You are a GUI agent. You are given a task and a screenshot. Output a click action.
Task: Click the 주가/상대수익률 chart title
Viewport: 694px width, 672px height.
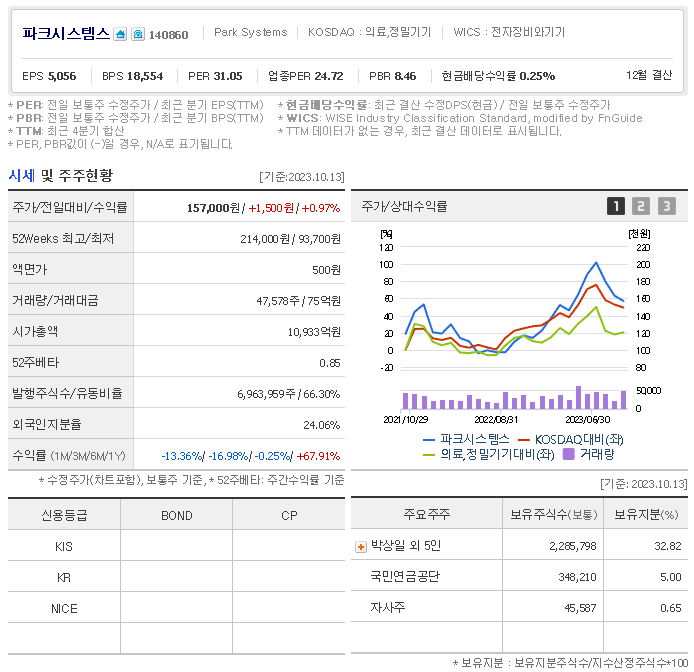(x=404, y=206)
